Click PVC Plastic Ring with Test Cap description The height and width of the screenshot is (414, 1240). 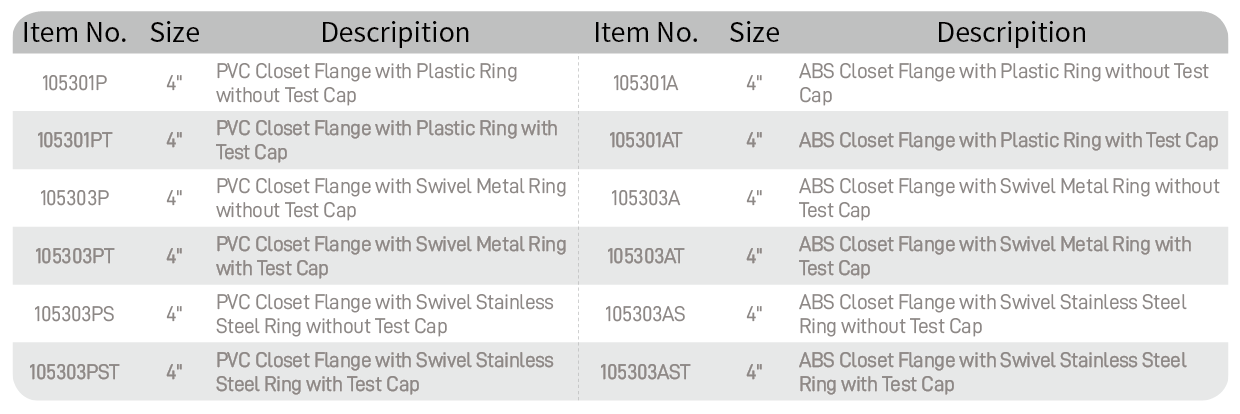click(x=387, y=141)
